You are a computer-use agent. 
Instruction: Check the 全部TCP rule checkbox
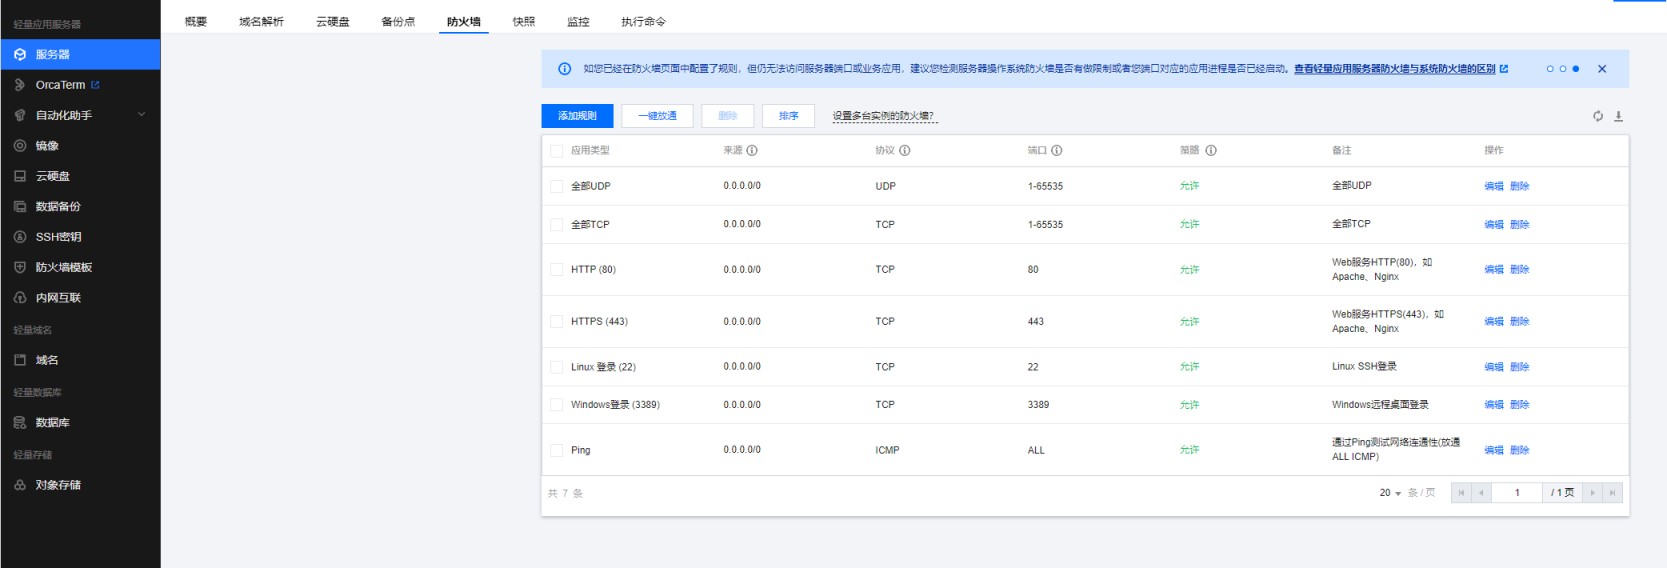tap(557, 225)
